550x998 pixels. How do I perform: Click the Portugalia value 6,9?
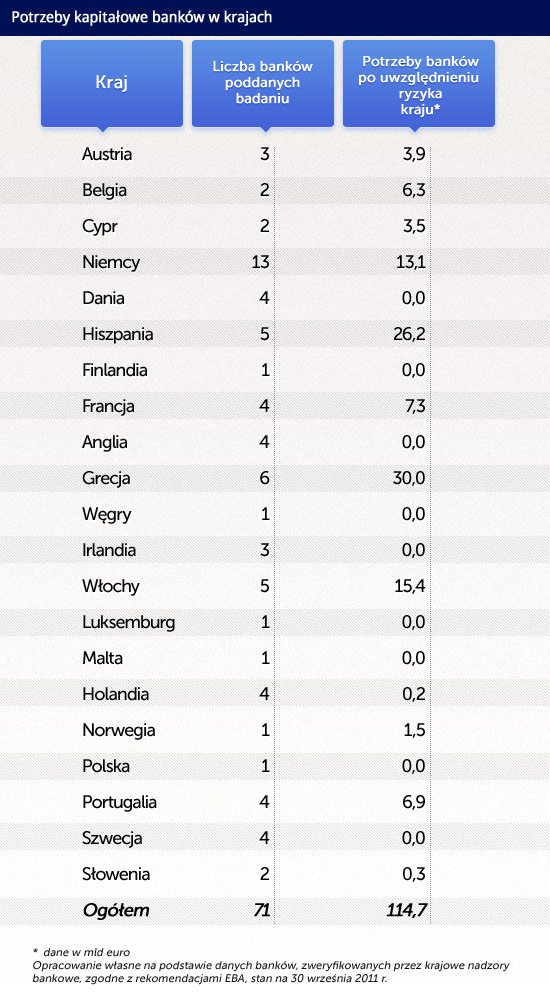[413, 802]
